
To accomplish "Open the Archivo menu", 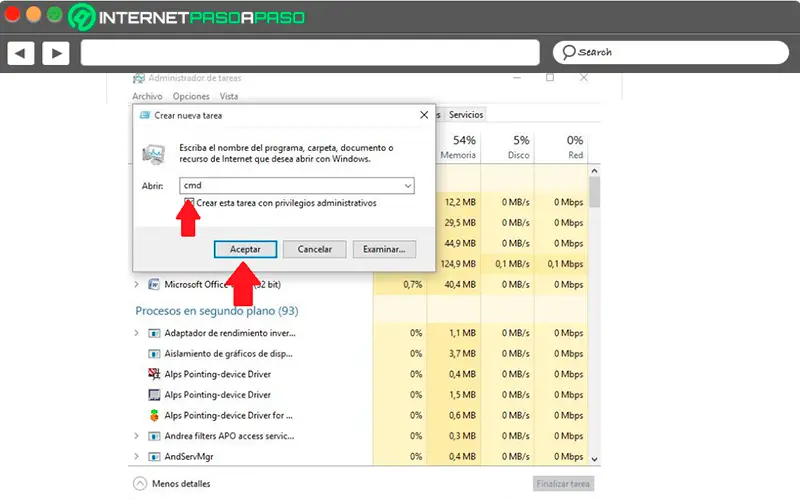I will point(147,96).
